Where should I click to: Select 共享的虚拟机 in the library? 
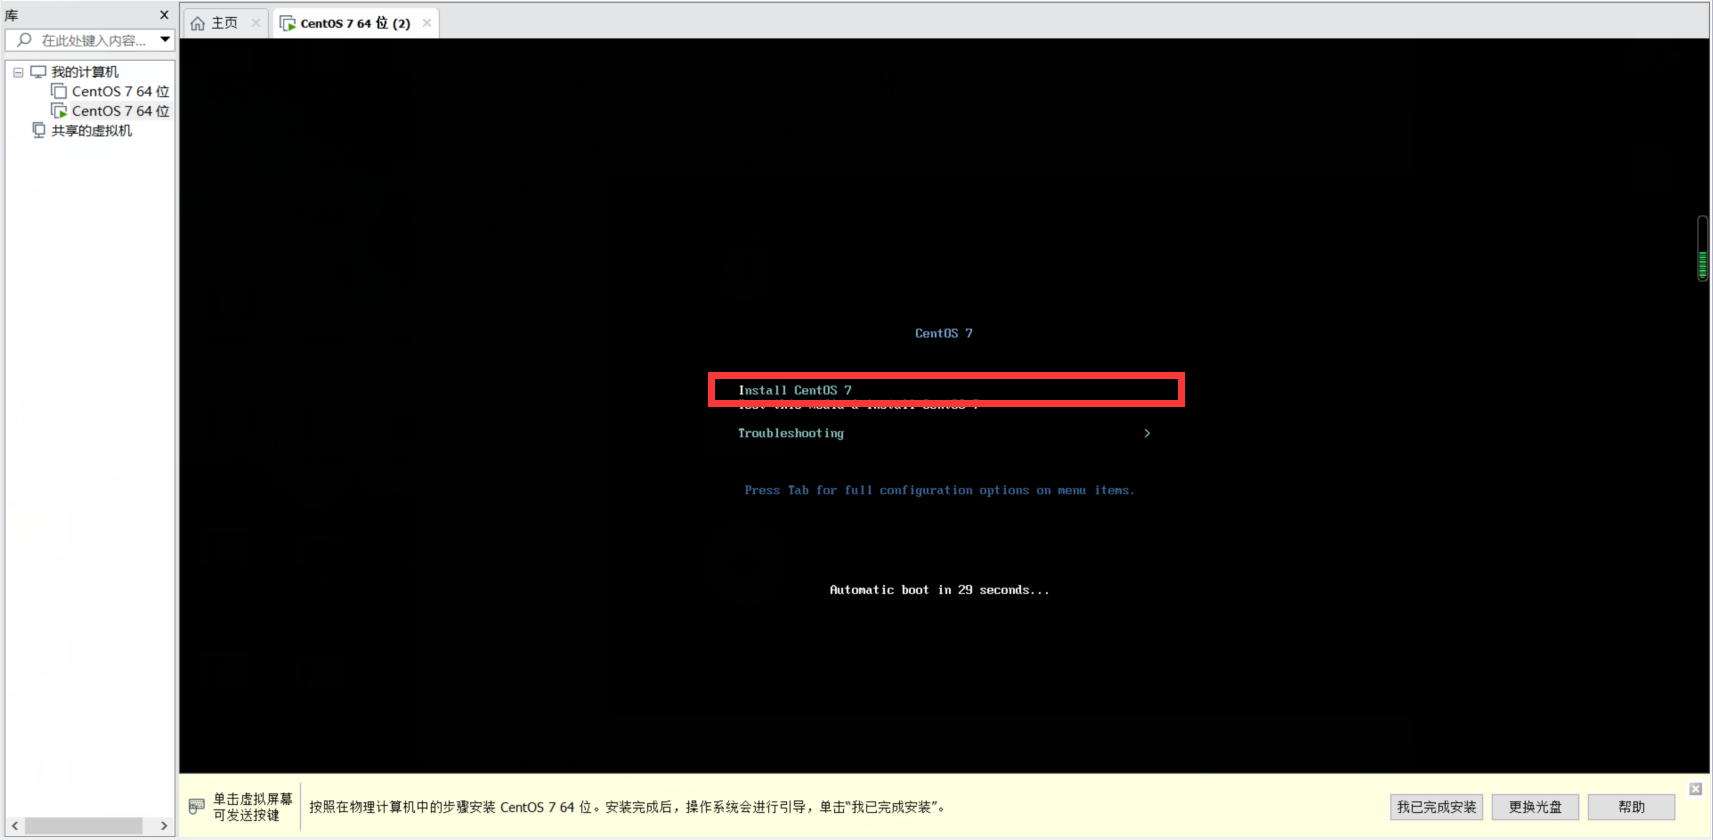pos(91,131)
